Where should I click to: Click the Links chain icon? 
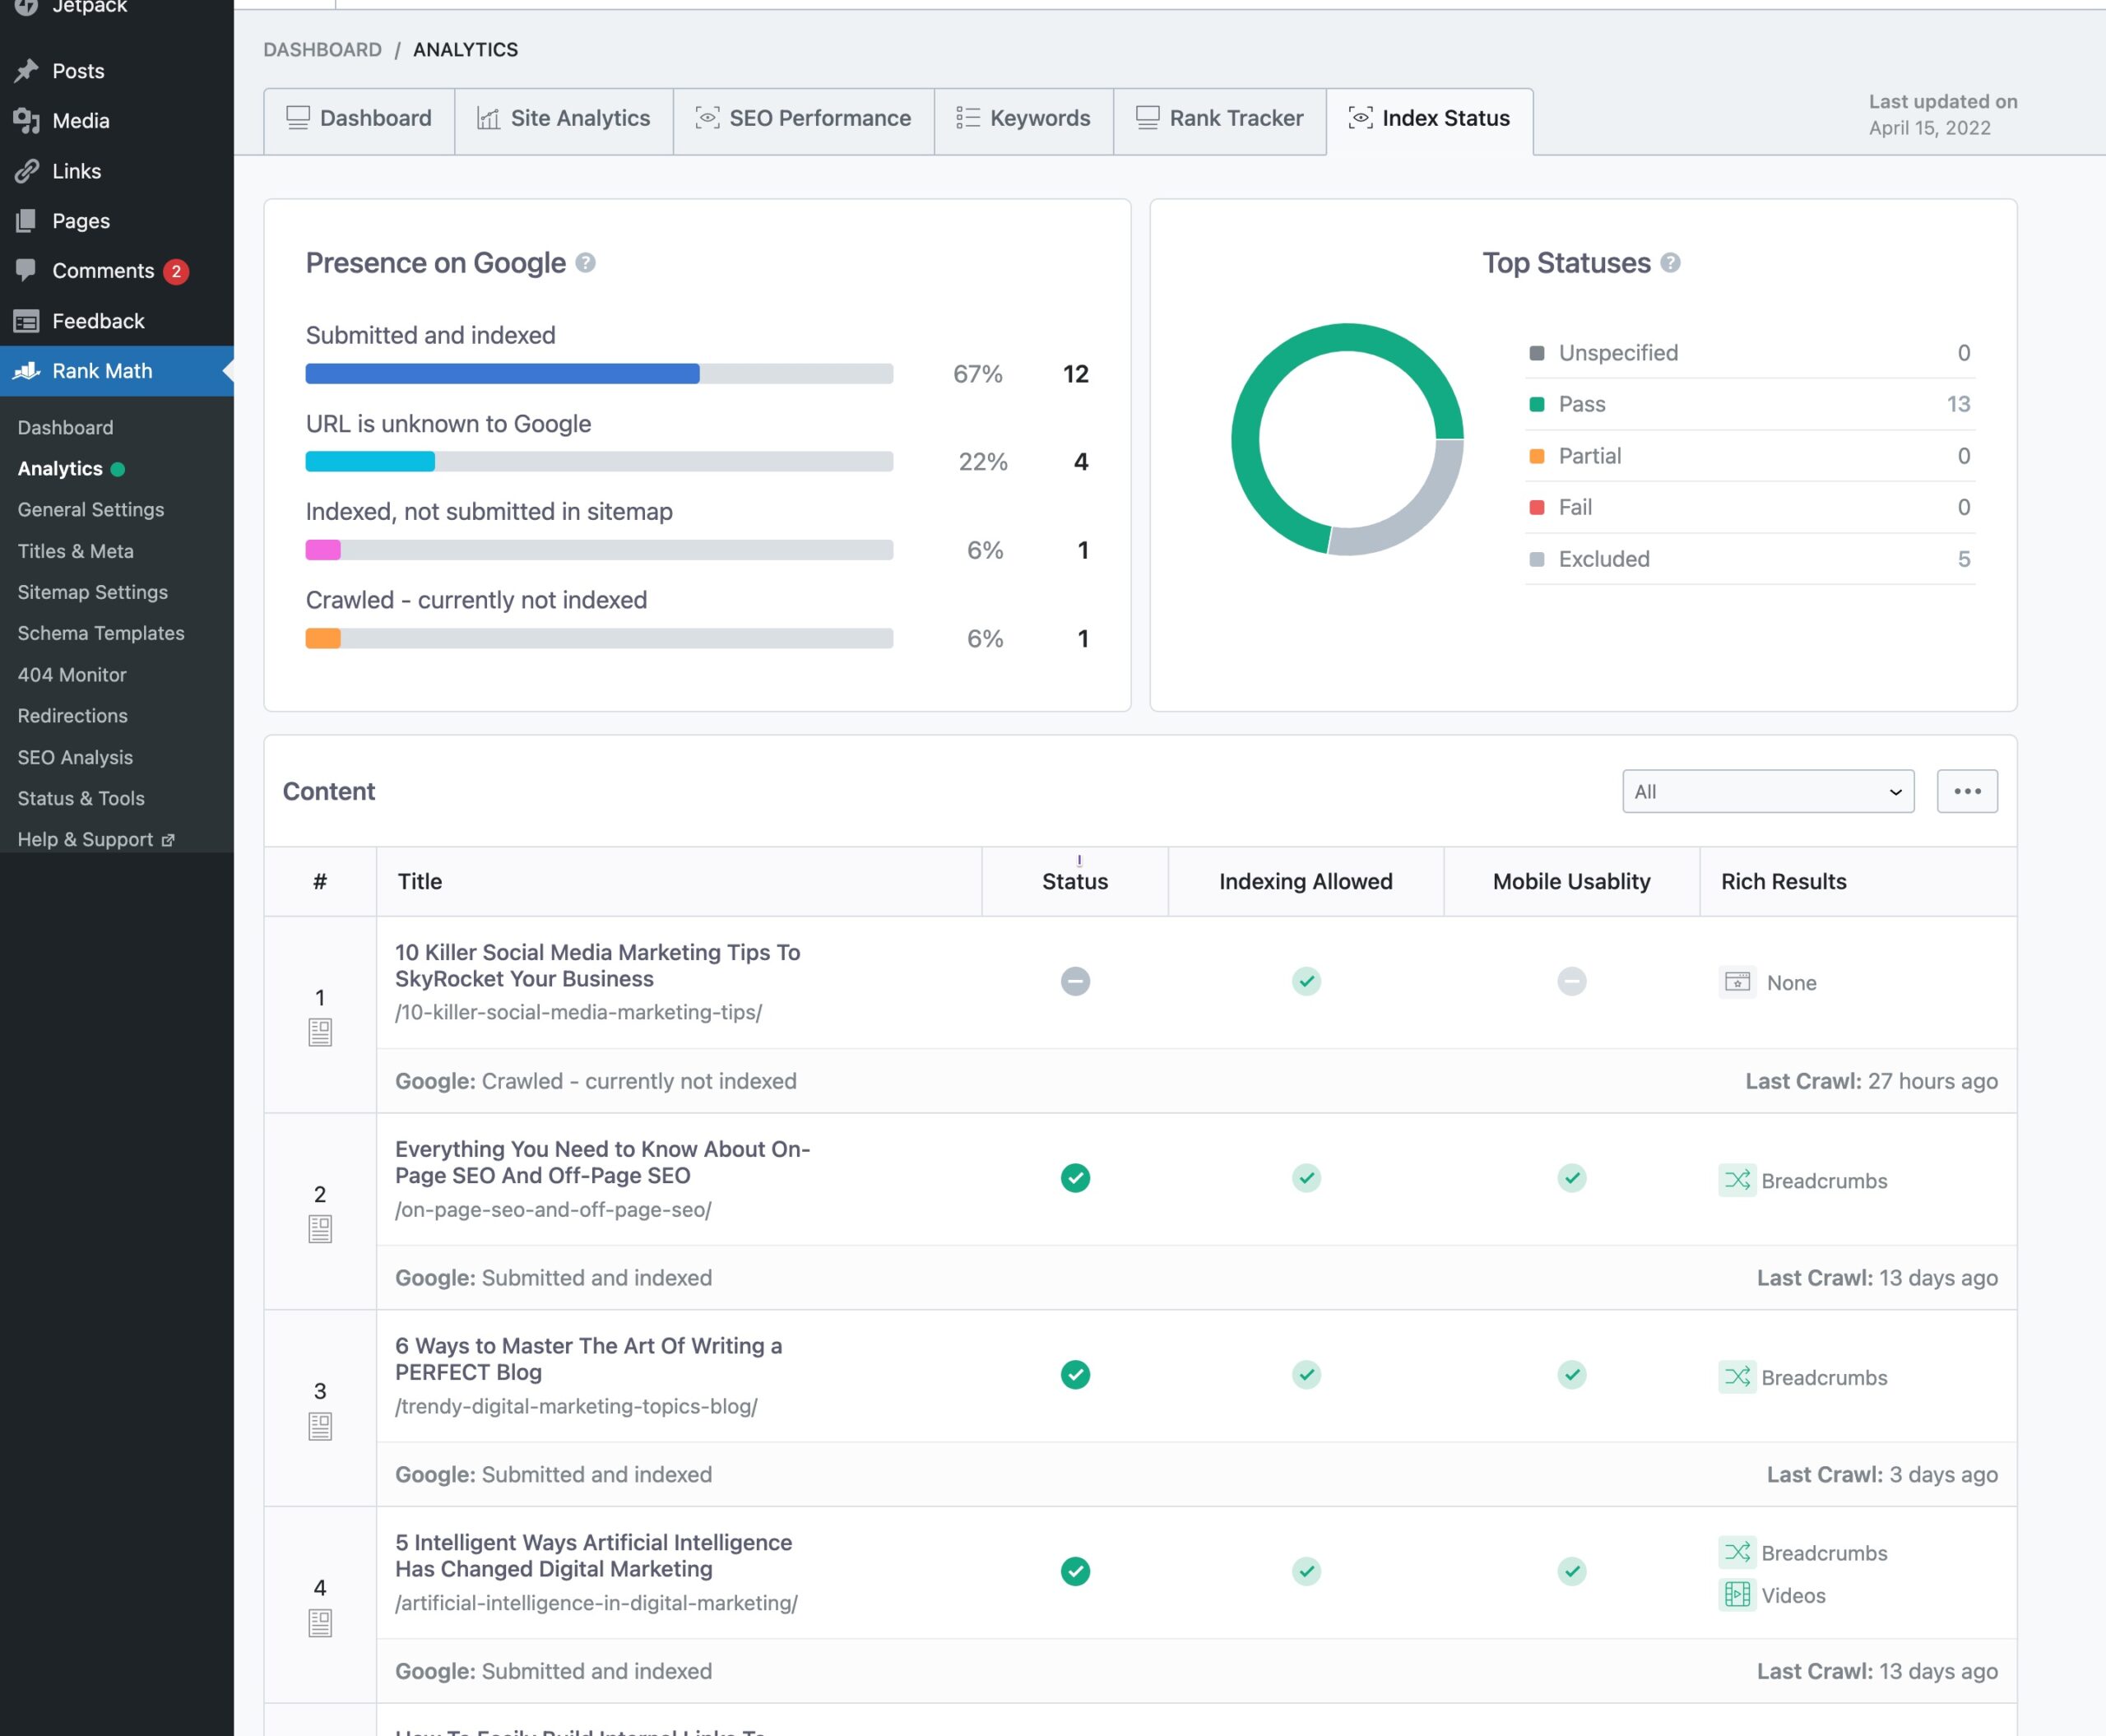click(27, 171)
